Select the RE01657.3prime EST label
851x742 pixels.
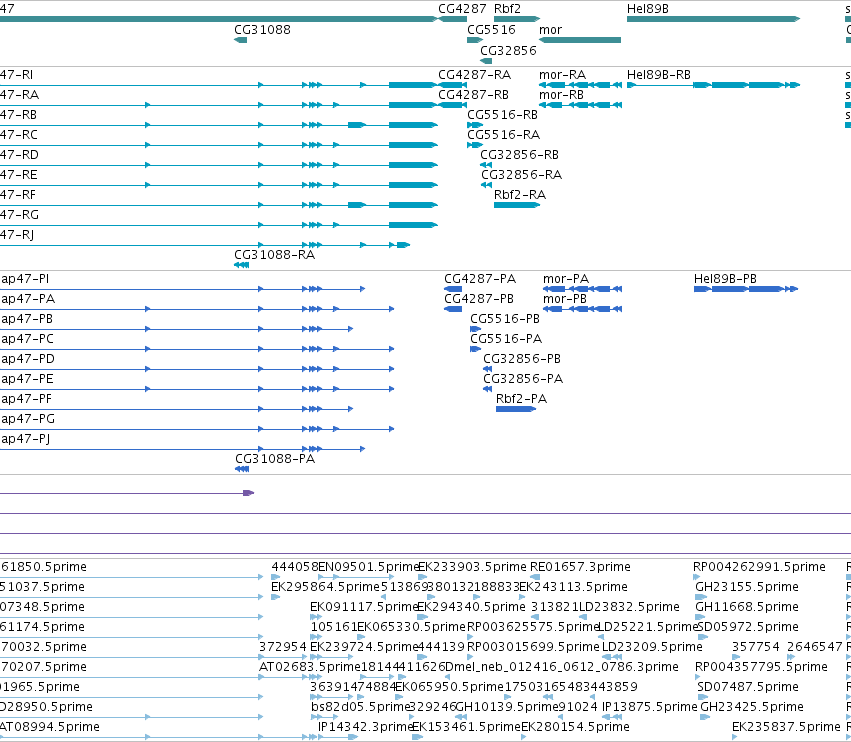pyautogui.click(x=580, y=567)
